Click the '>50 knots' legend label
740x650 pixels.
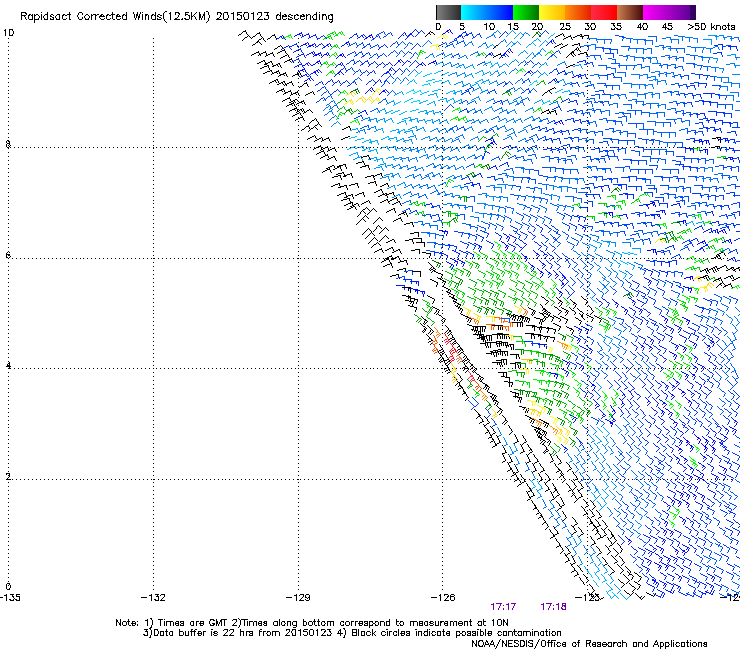(711, 27)
